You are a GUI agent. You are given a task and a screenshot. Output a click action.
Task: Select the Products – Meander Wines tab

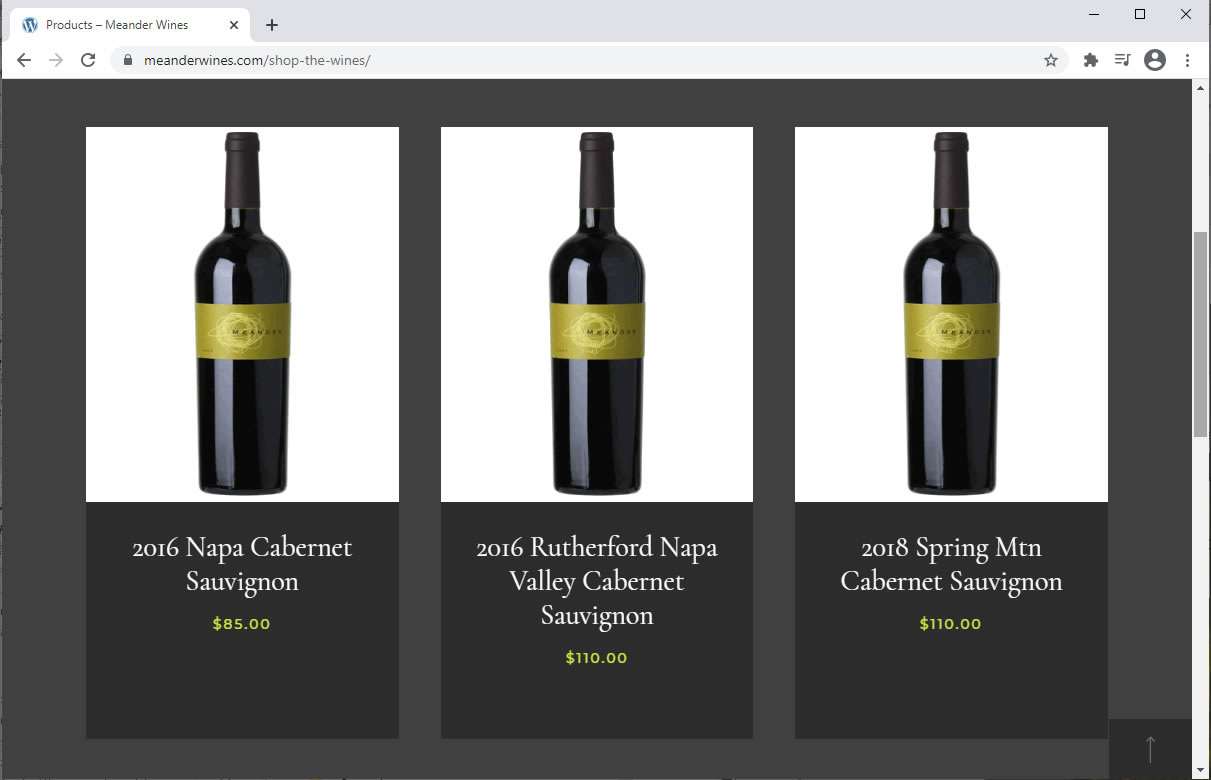pyautogui.click(x=117, y=25)
